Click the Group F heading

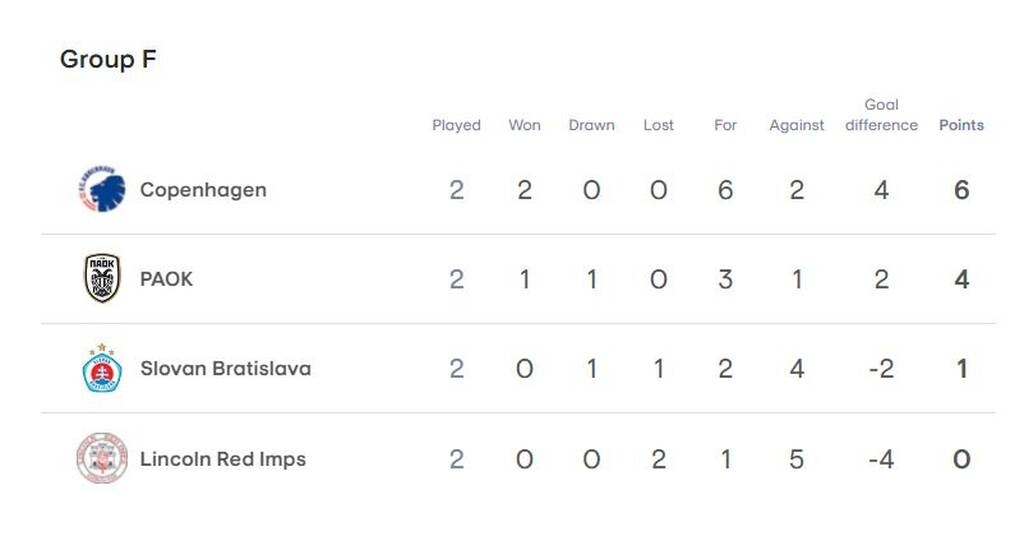pyautogui.click(x=108, y=59)
